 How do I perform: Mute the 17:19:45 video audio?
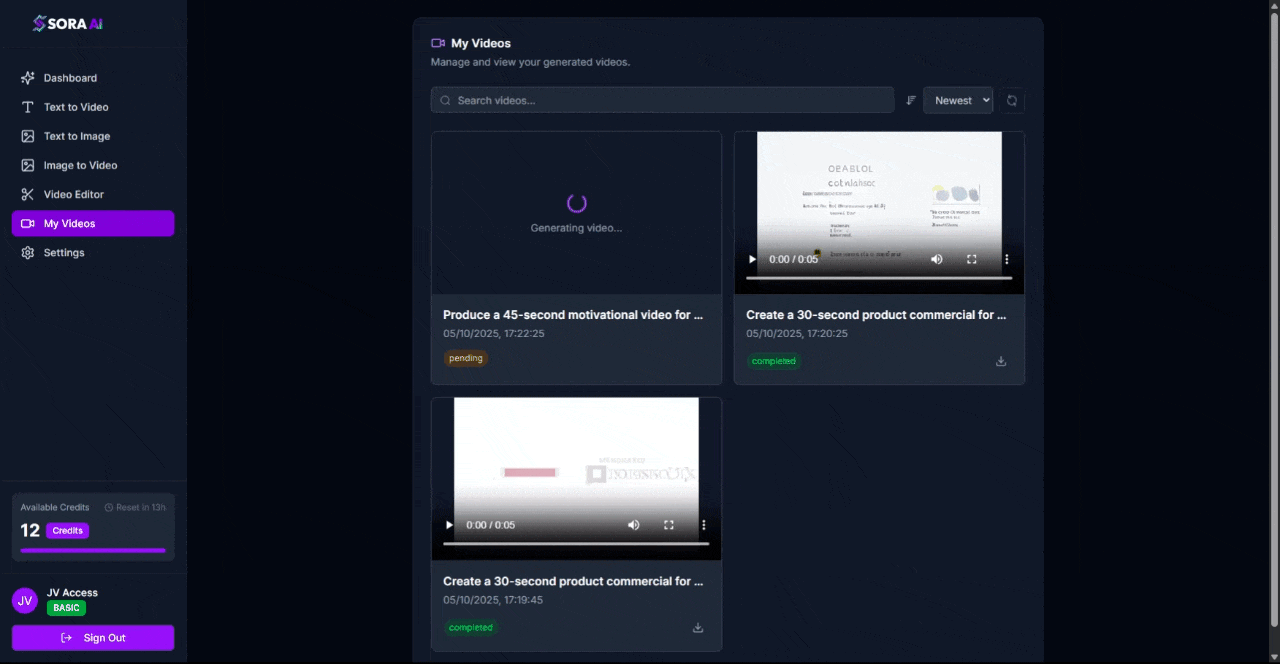pyautogui.click(x=634, y=525)
